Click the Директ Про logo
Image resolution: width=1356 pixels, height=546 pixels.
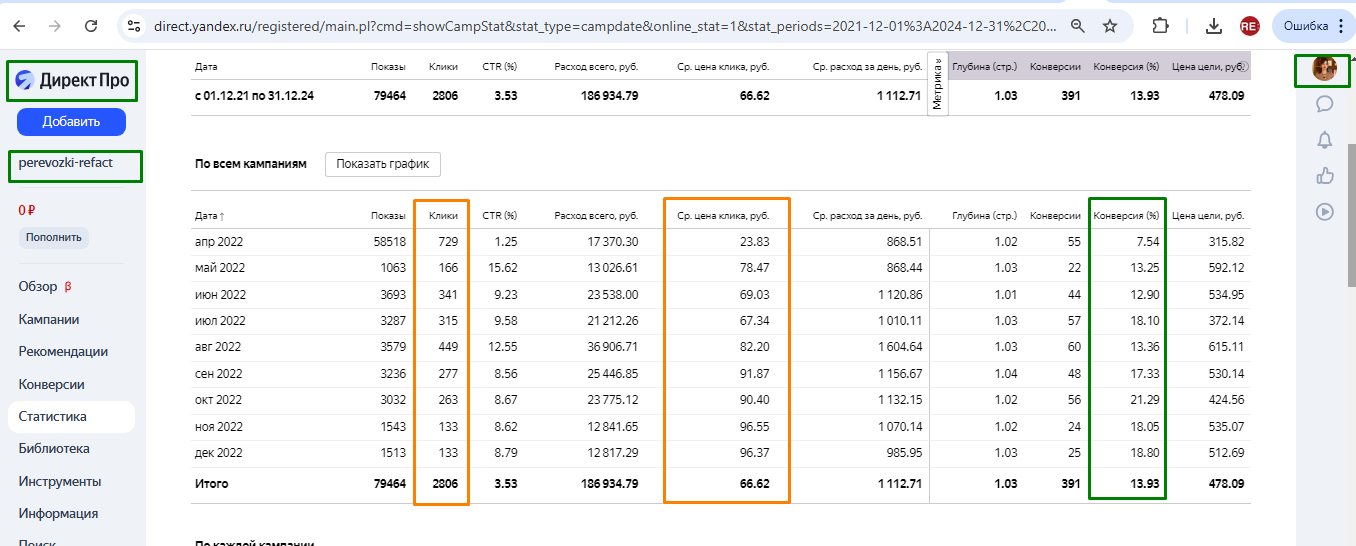click(x=72, y=80)
